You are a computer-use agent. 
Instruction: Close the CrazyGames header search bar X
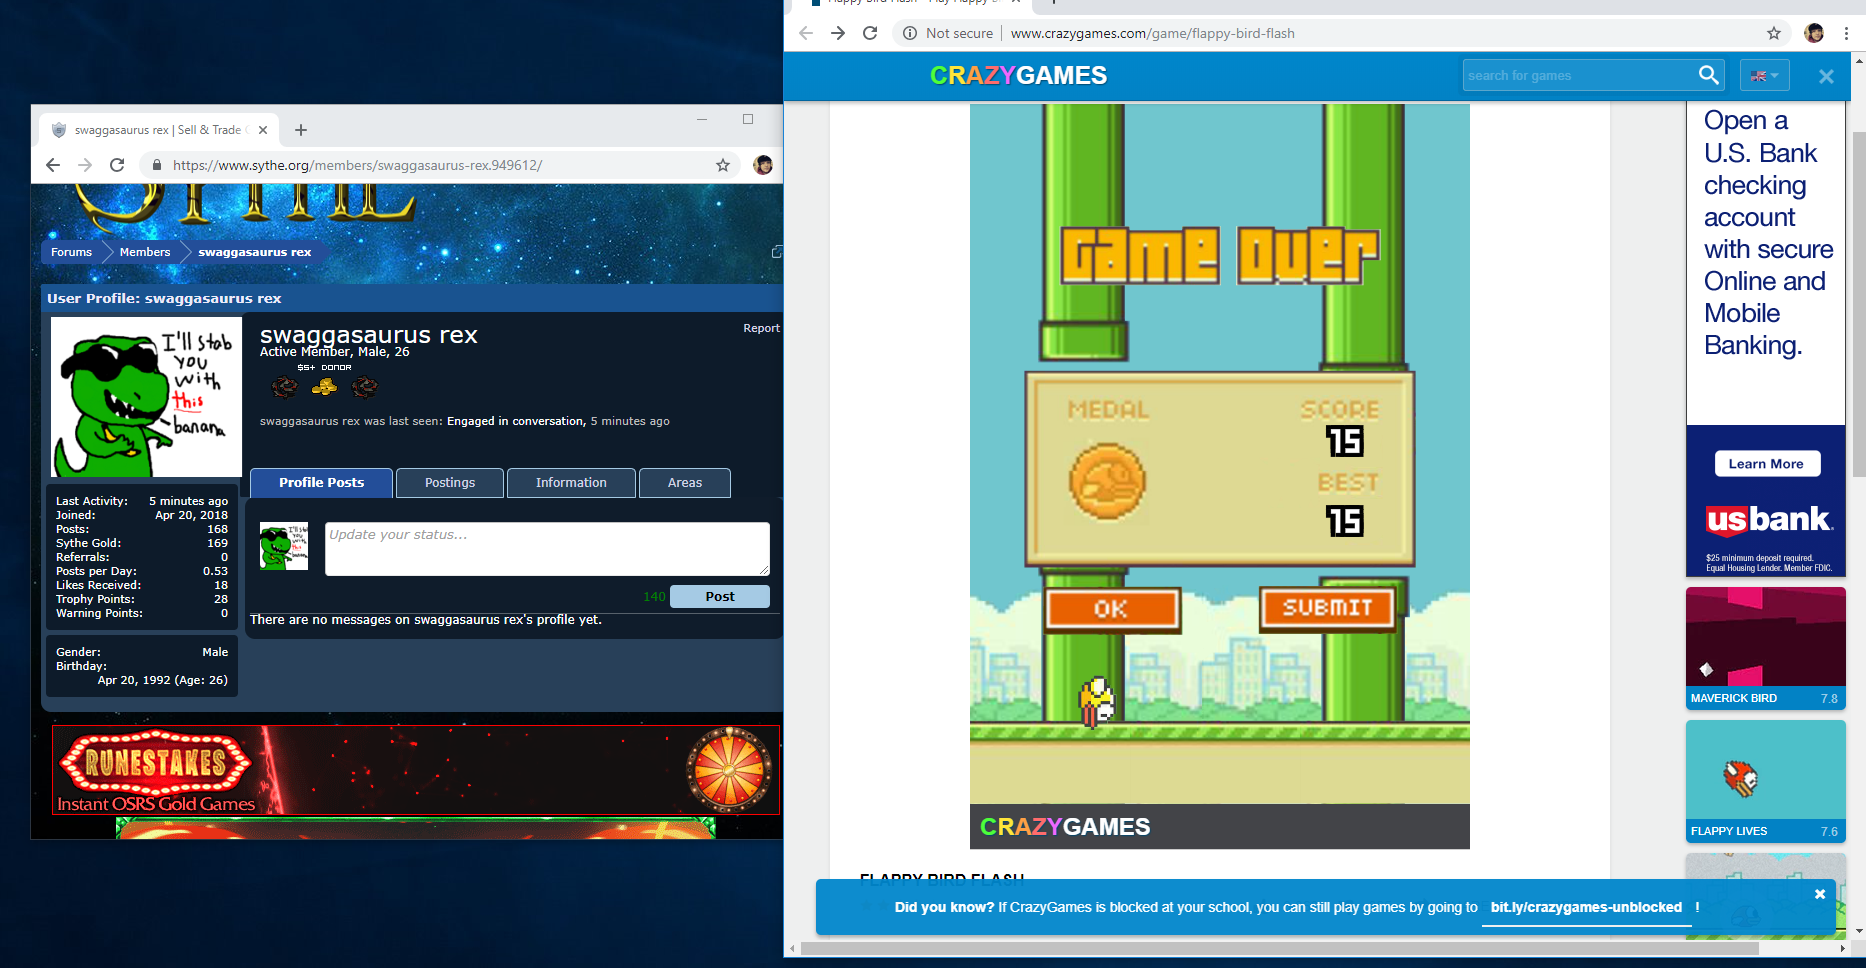[x=1826, y=76]
